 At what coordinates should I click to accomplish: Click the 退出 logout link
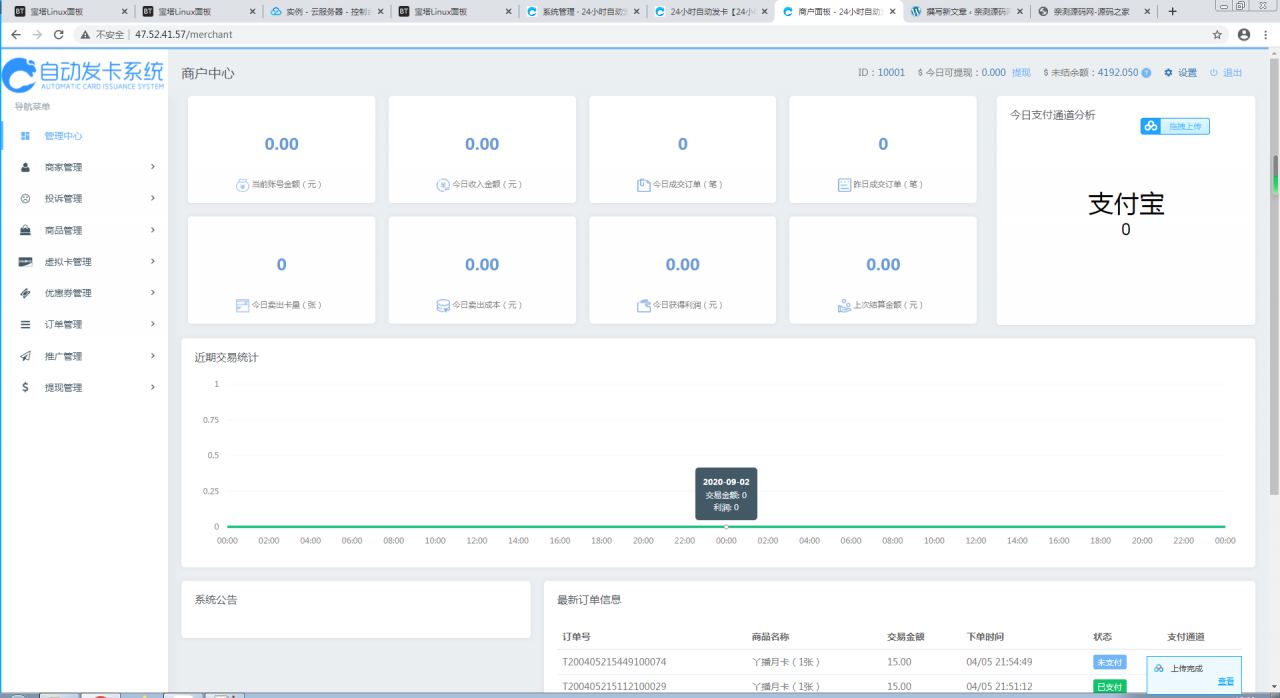[1232, 73]
